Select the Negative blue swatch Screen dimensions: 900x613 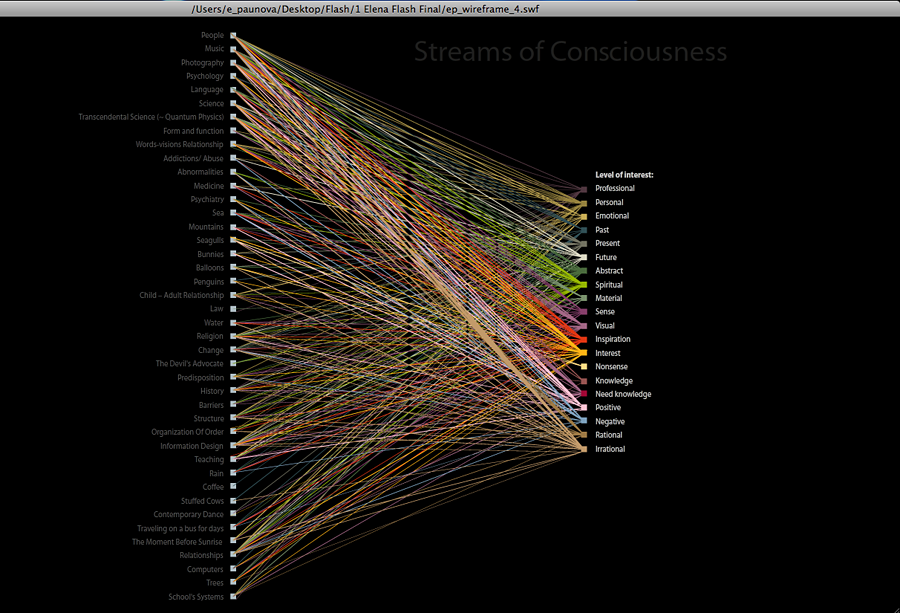(584, 421)
